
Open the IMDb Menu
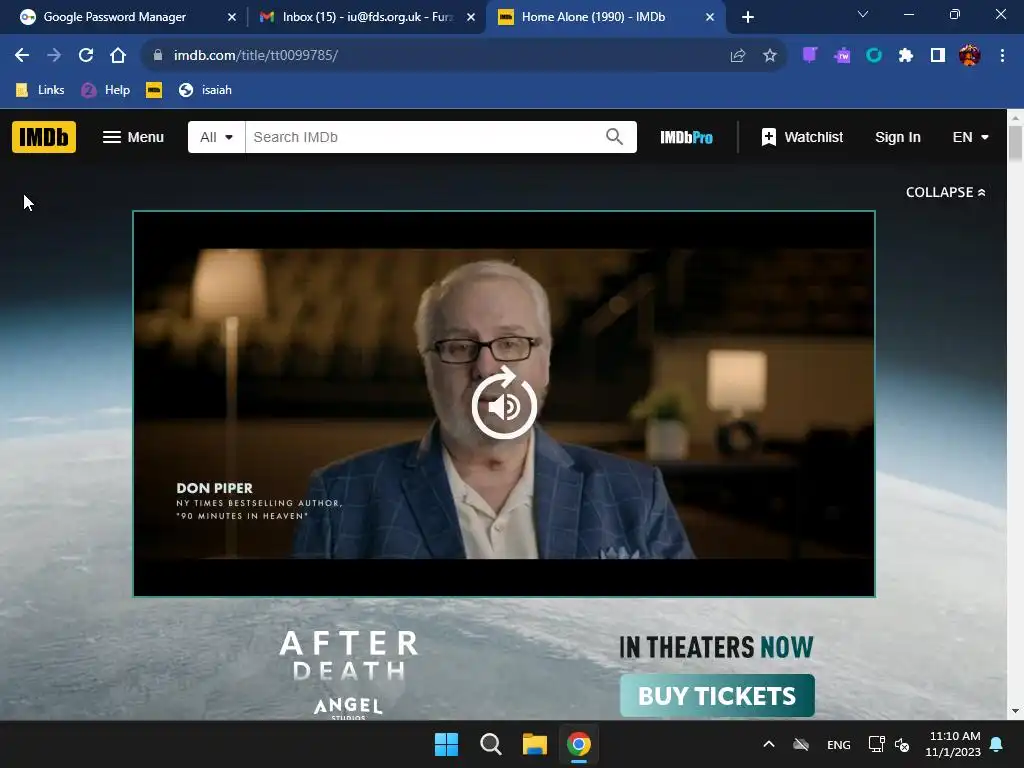133,137
